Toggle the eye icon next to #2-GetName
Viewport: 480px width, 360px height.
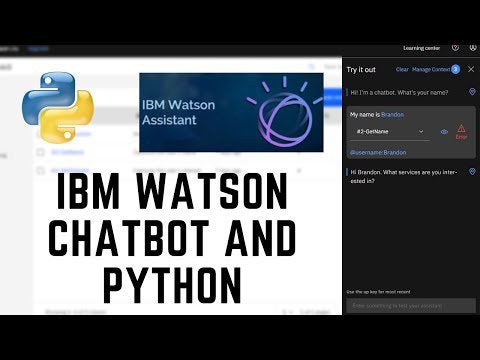tap(444, 132)
